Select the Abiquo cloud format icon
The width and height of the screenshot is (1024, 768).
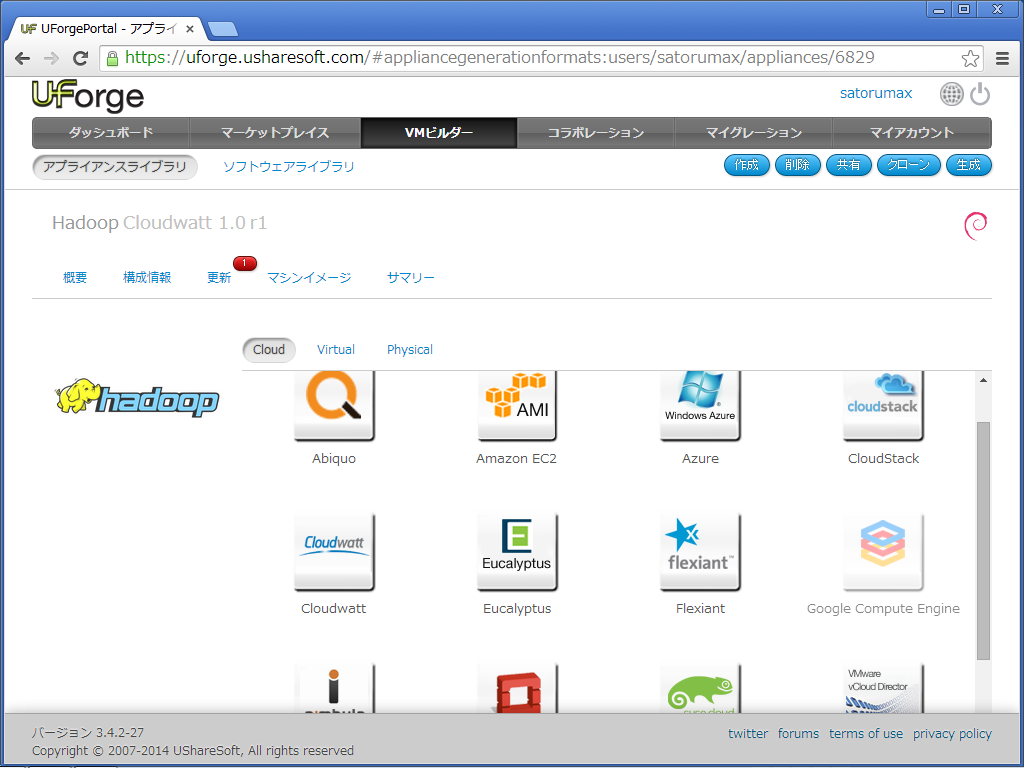334,405
